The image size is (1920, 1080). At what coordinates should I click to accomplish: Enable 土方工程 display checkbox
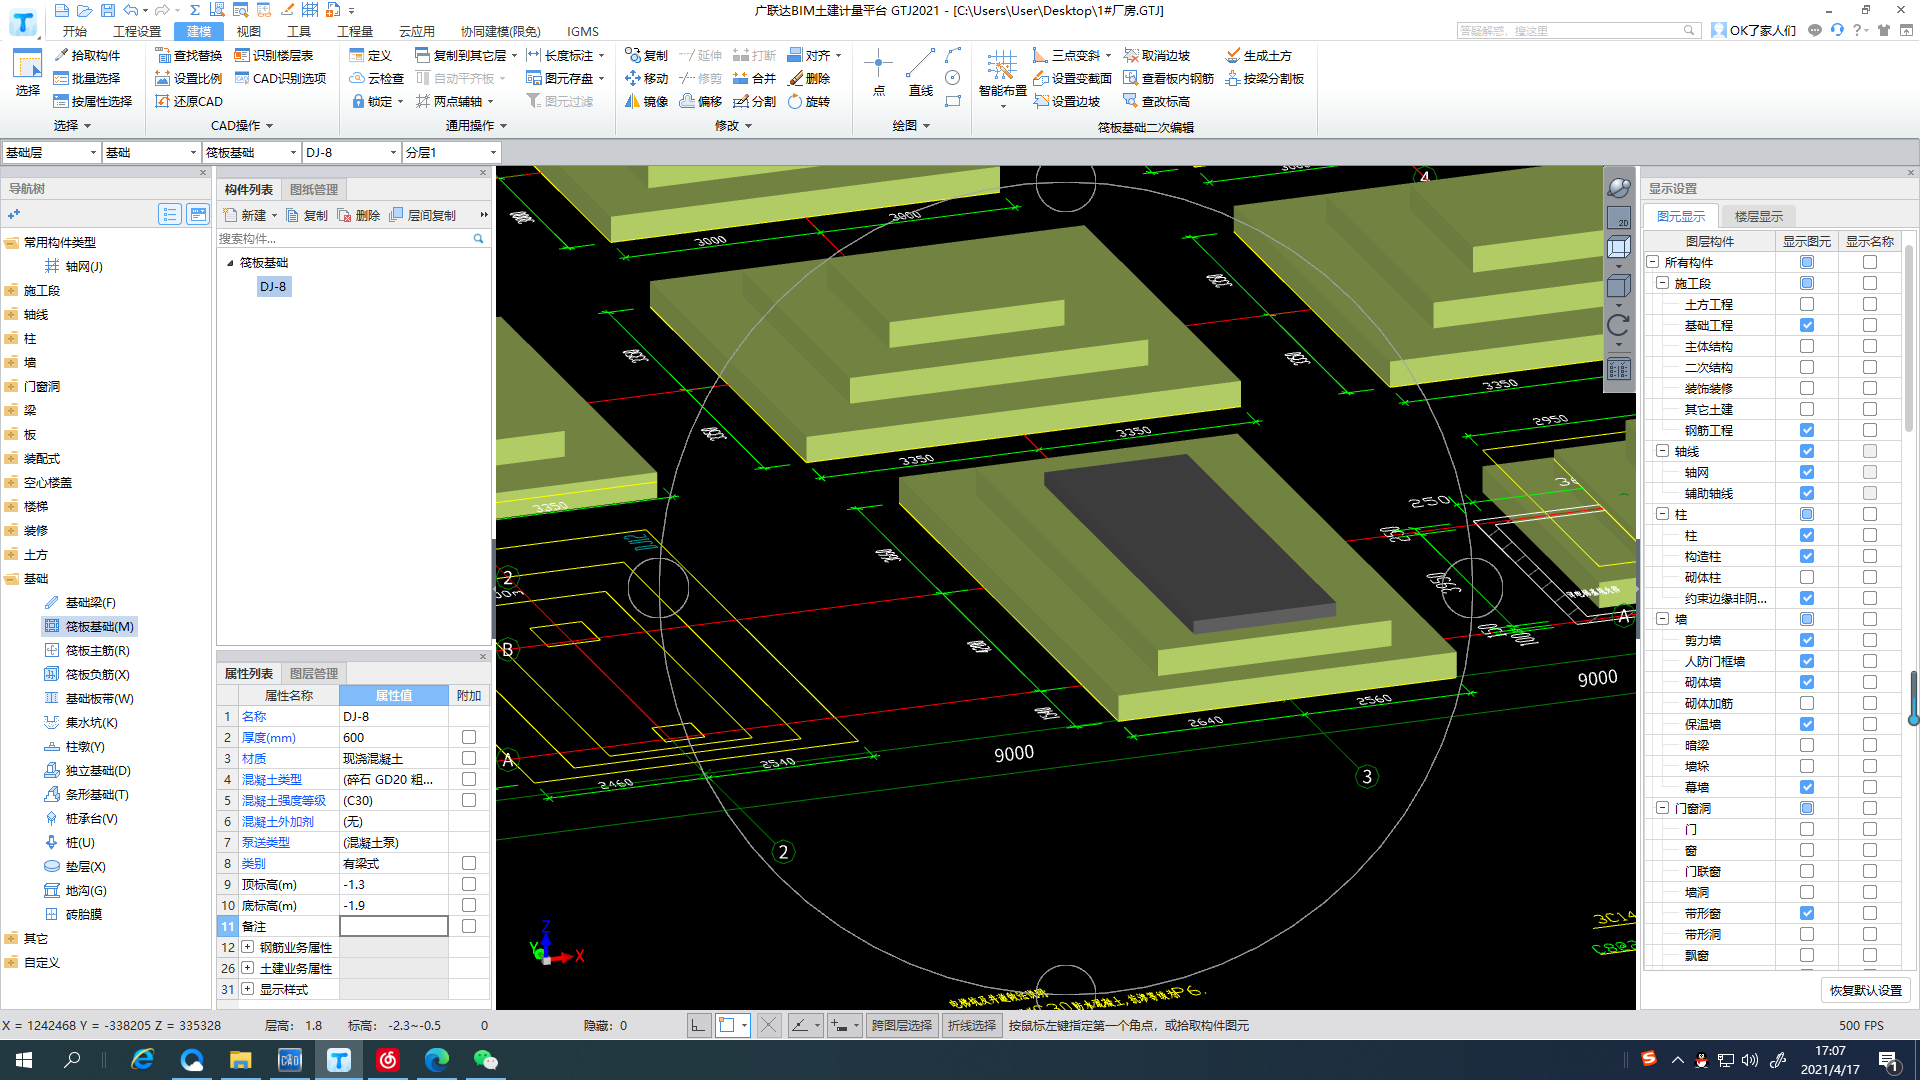click(x=1806, y=304)
